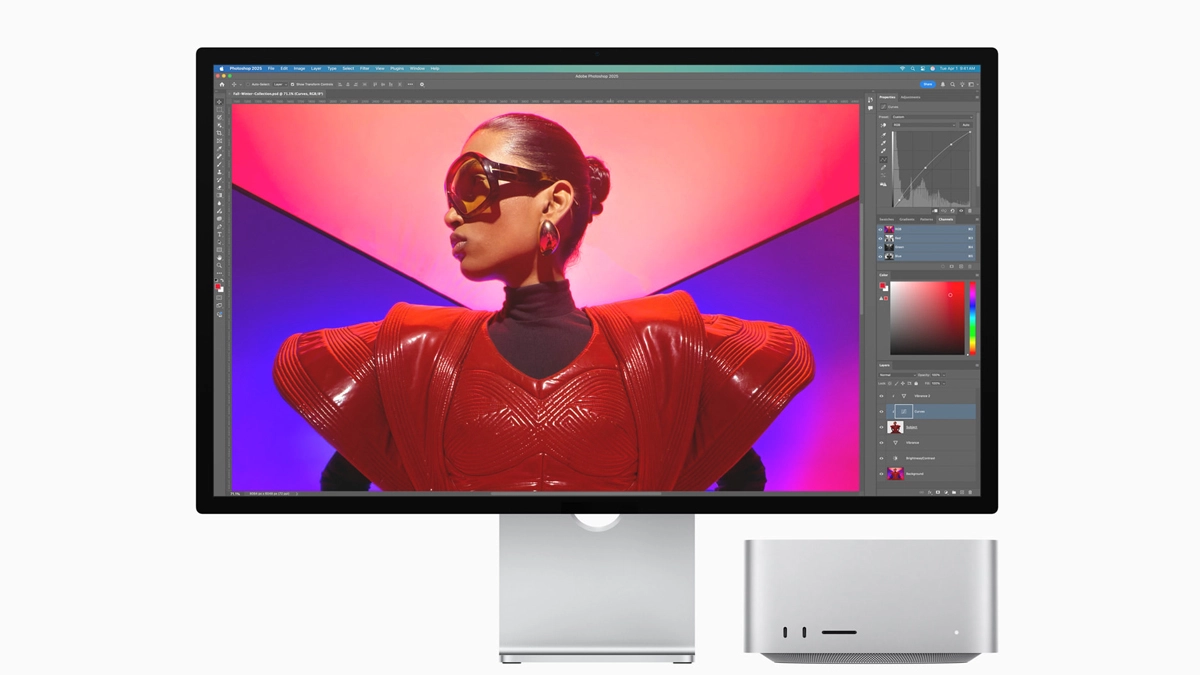This screenshot has width=1200, height=675.
Task: Open macOS Spotlight search in menu bar
Action: (x=912, y=68)
